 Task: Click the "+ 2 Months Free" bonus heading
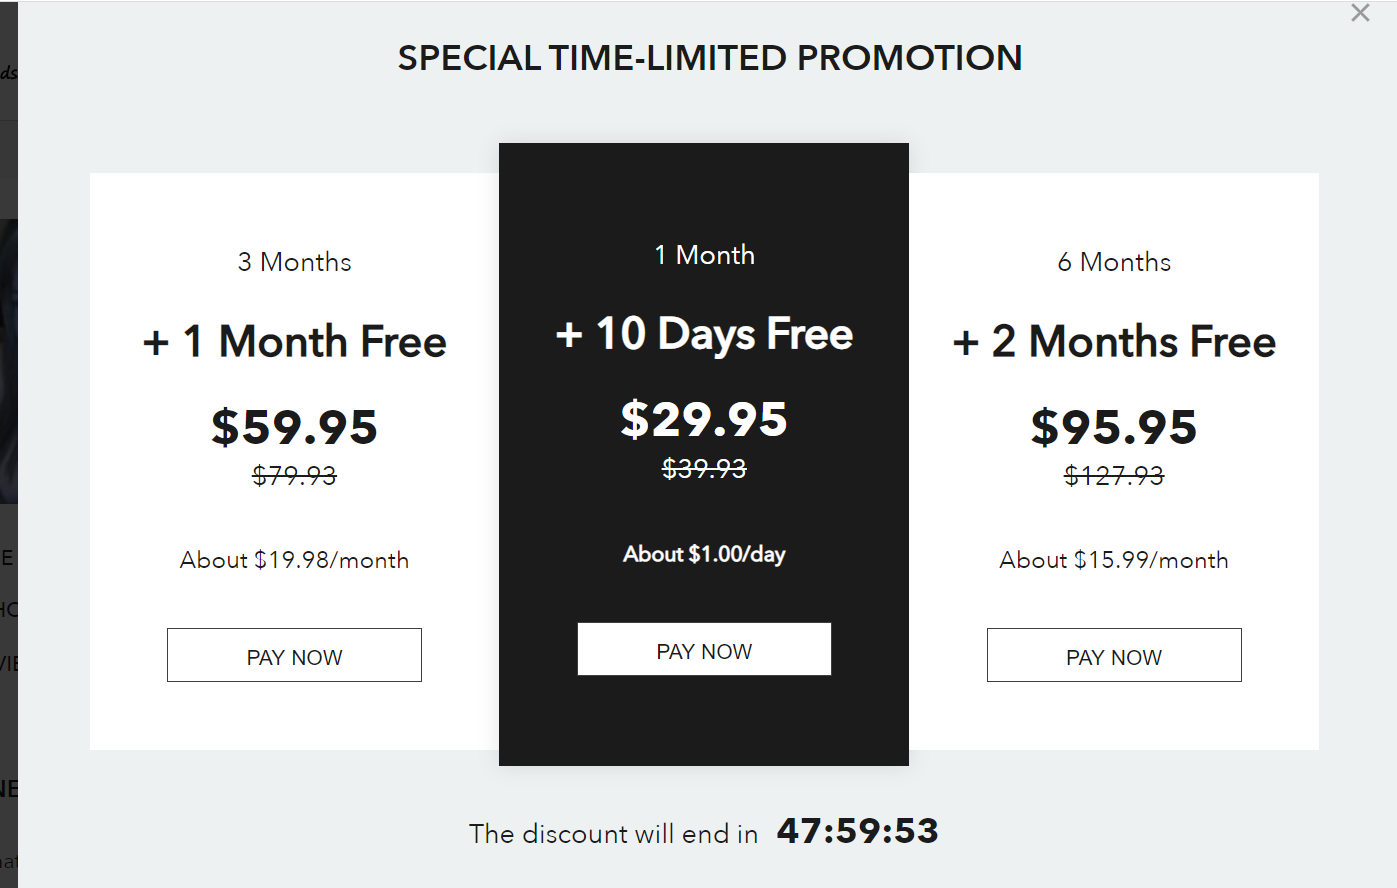click(x=1114, y=342)
